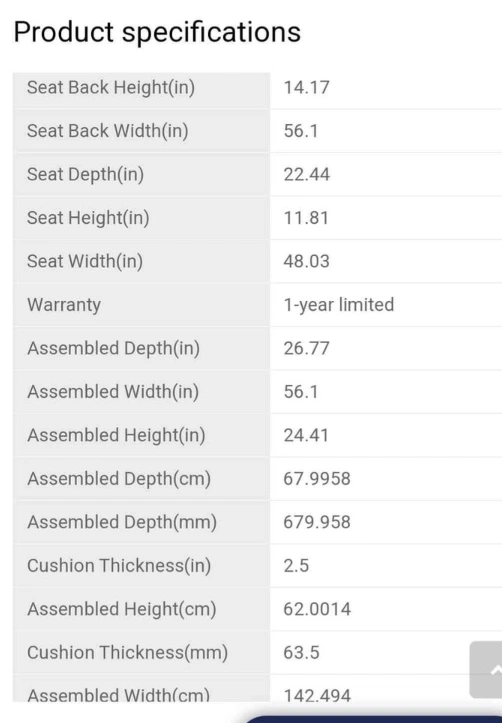Select the 62.0014 assembled height value

pyautogui.click(x=317, y=610)
